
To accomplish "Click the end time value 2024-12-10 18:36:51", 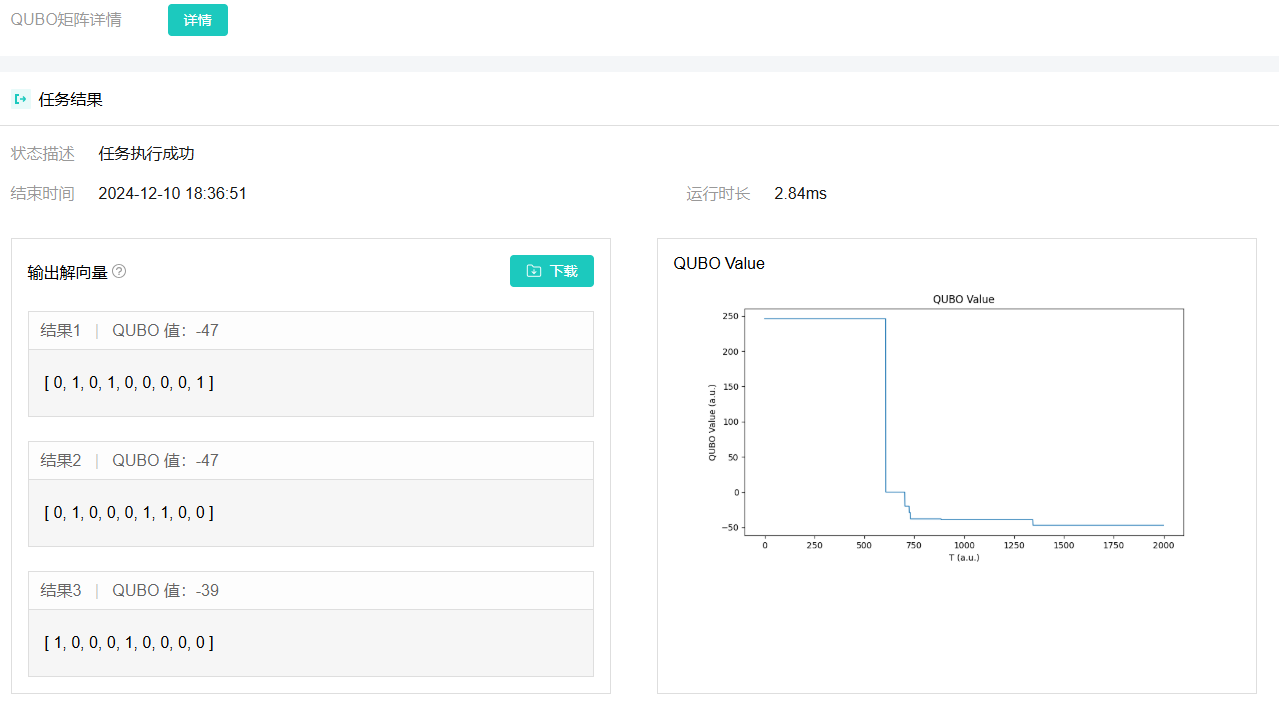I will coord(172,194).
